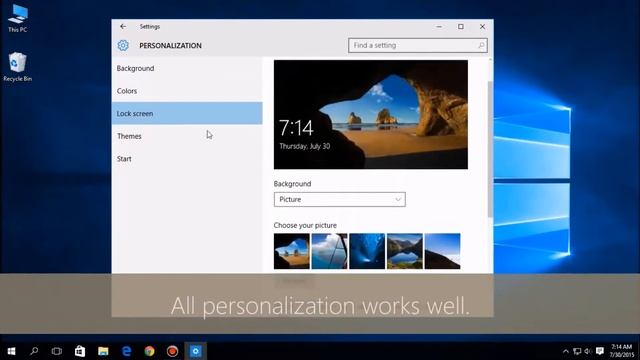Launch Google Chrome from taskbar
Image resolution: width=640 pixels, height=360 pixels.
pos(149,351)
